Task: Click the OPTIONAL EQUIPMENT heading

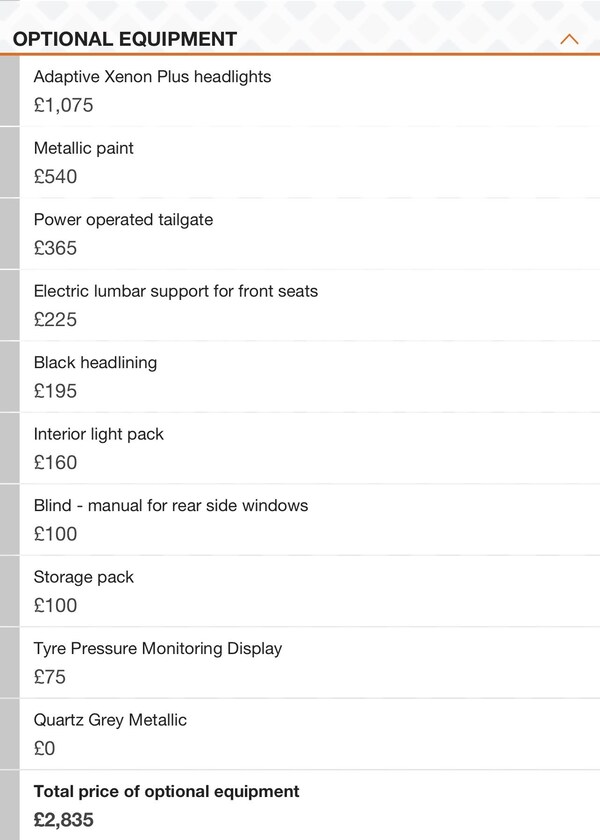Action: [125, 40]
